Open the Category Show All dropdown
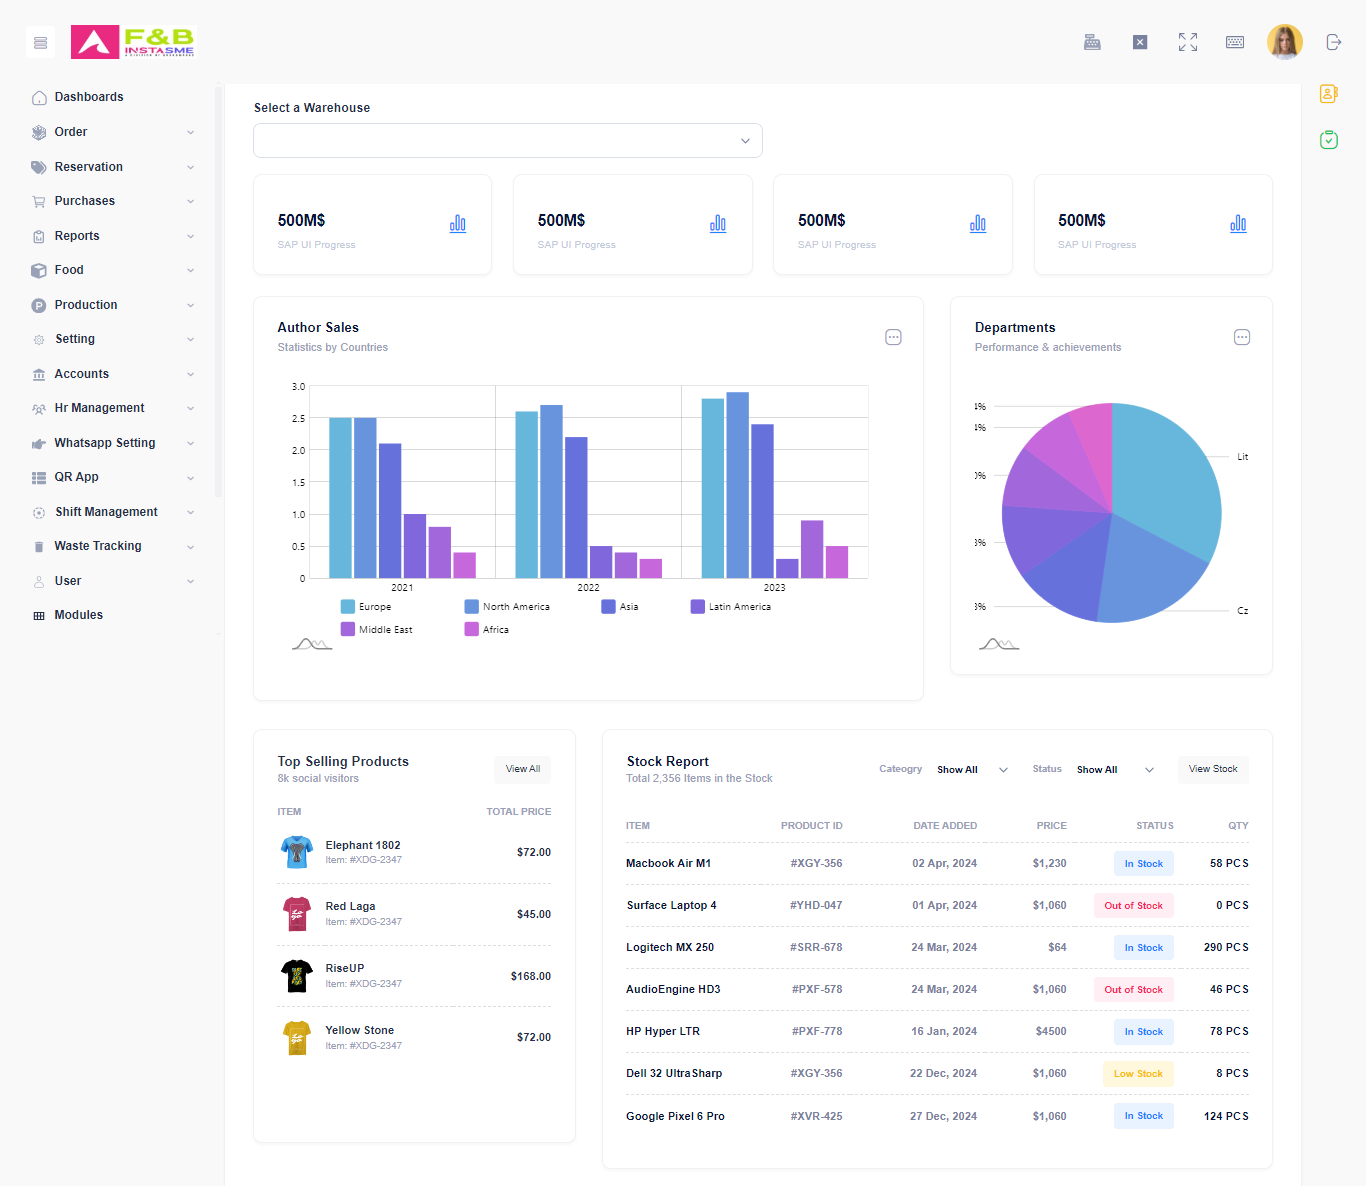Screen dimensions: 1366x1186 972,770
